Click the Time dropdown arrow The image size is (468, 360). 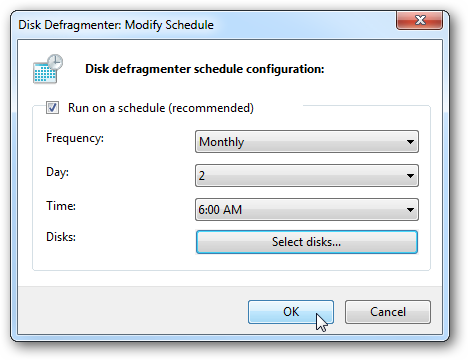[410, 210]
